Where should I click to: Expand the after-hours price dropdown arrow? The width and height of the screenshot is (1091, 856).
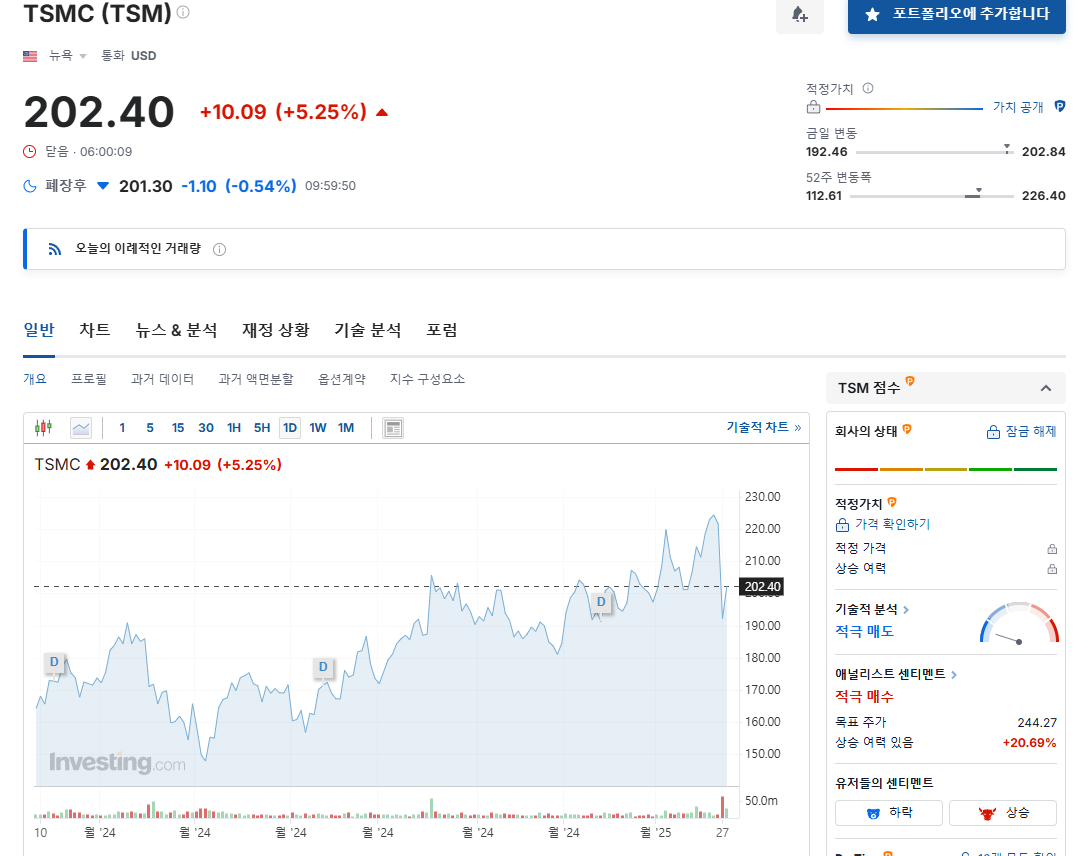click(x=102, y=185)
